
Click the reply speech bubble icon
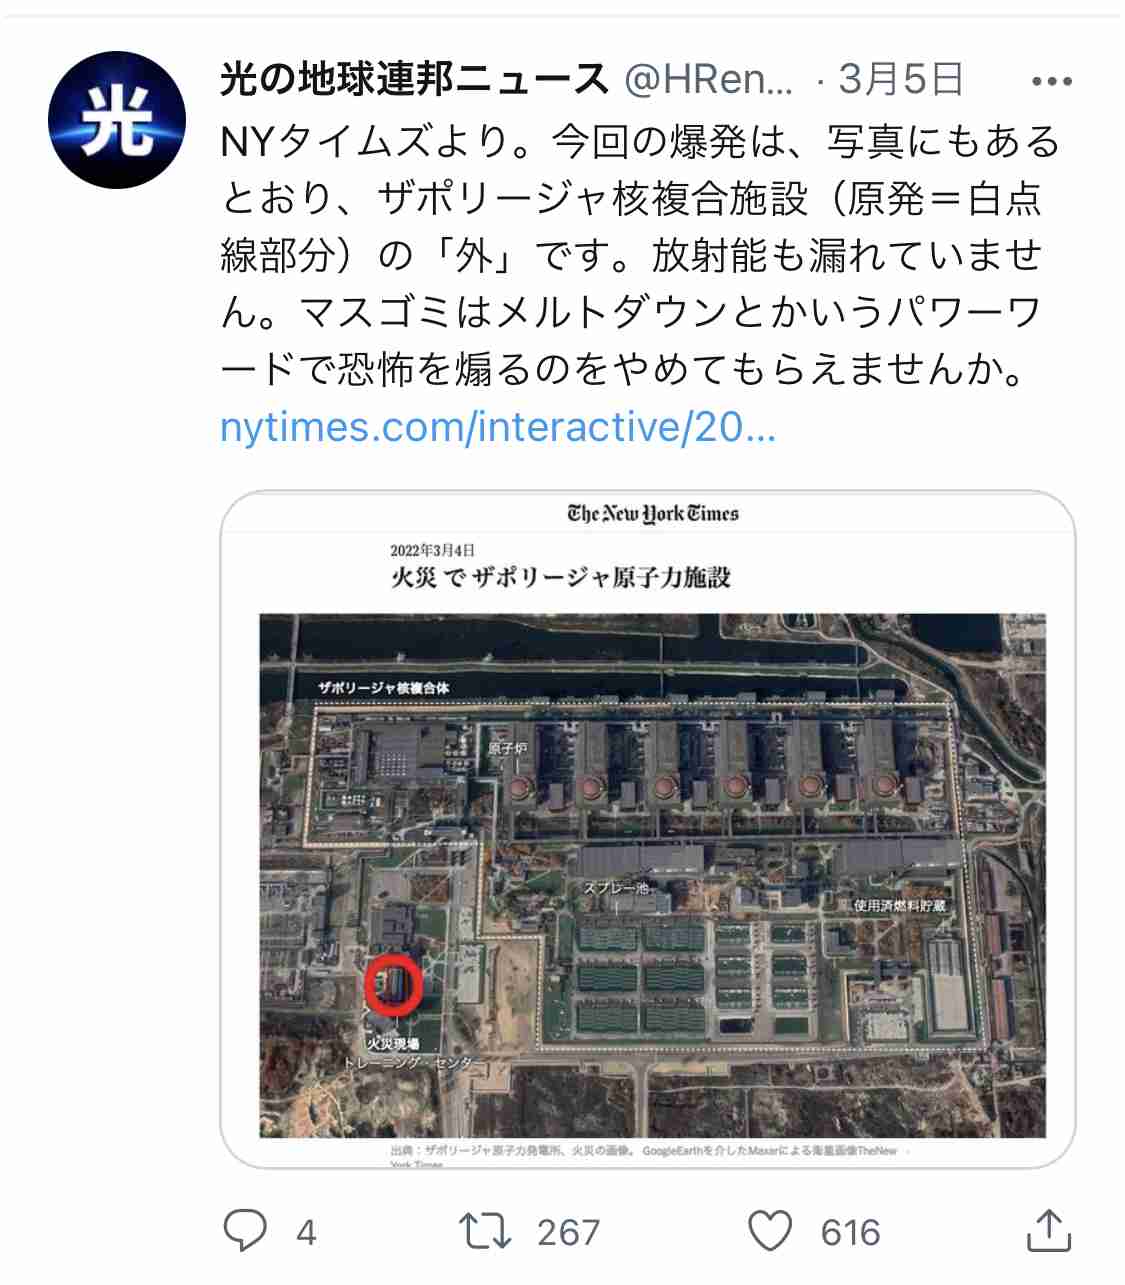click(x=245, y=1231)
